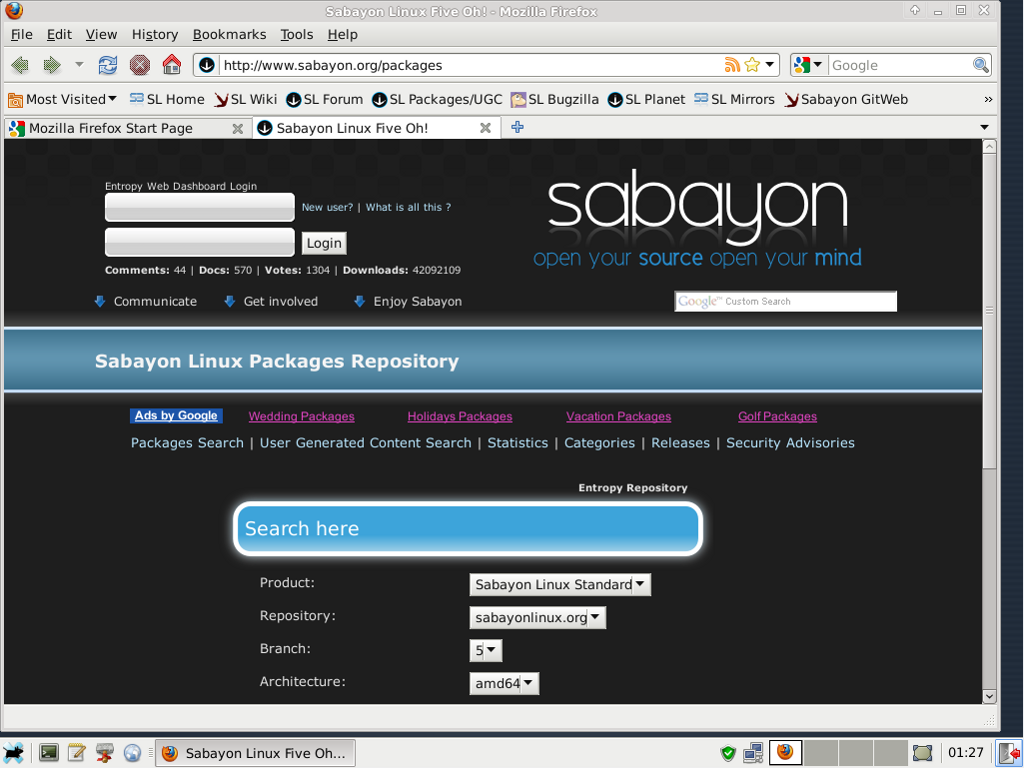Close the Sabayon Linux Five Oh! tab
The image size is (1024, 768).
coord(485,128)
